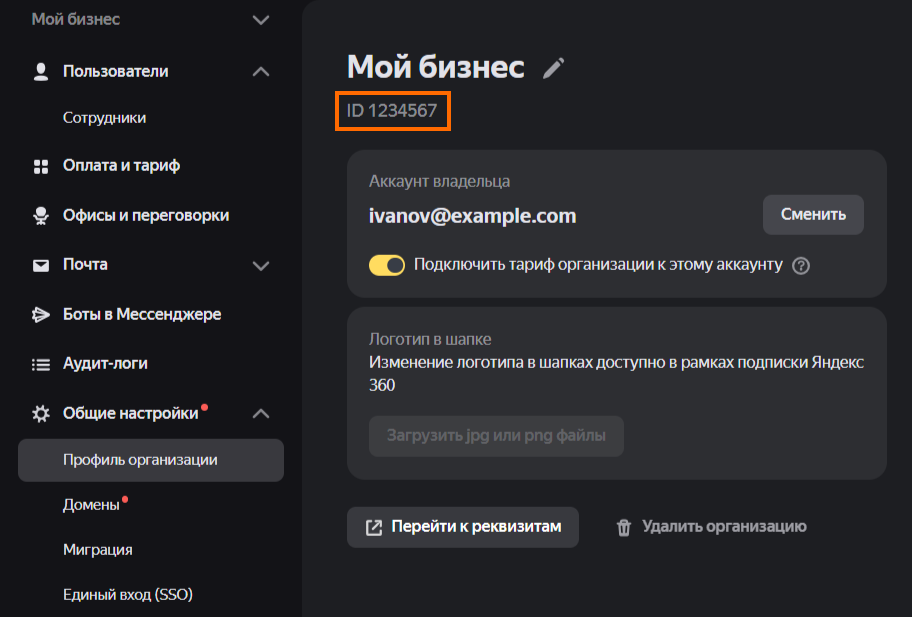The width and height of the screenshot is (912, 617).
Task: Toggle Подключить тариф организации switch
Action: point(387,265)
